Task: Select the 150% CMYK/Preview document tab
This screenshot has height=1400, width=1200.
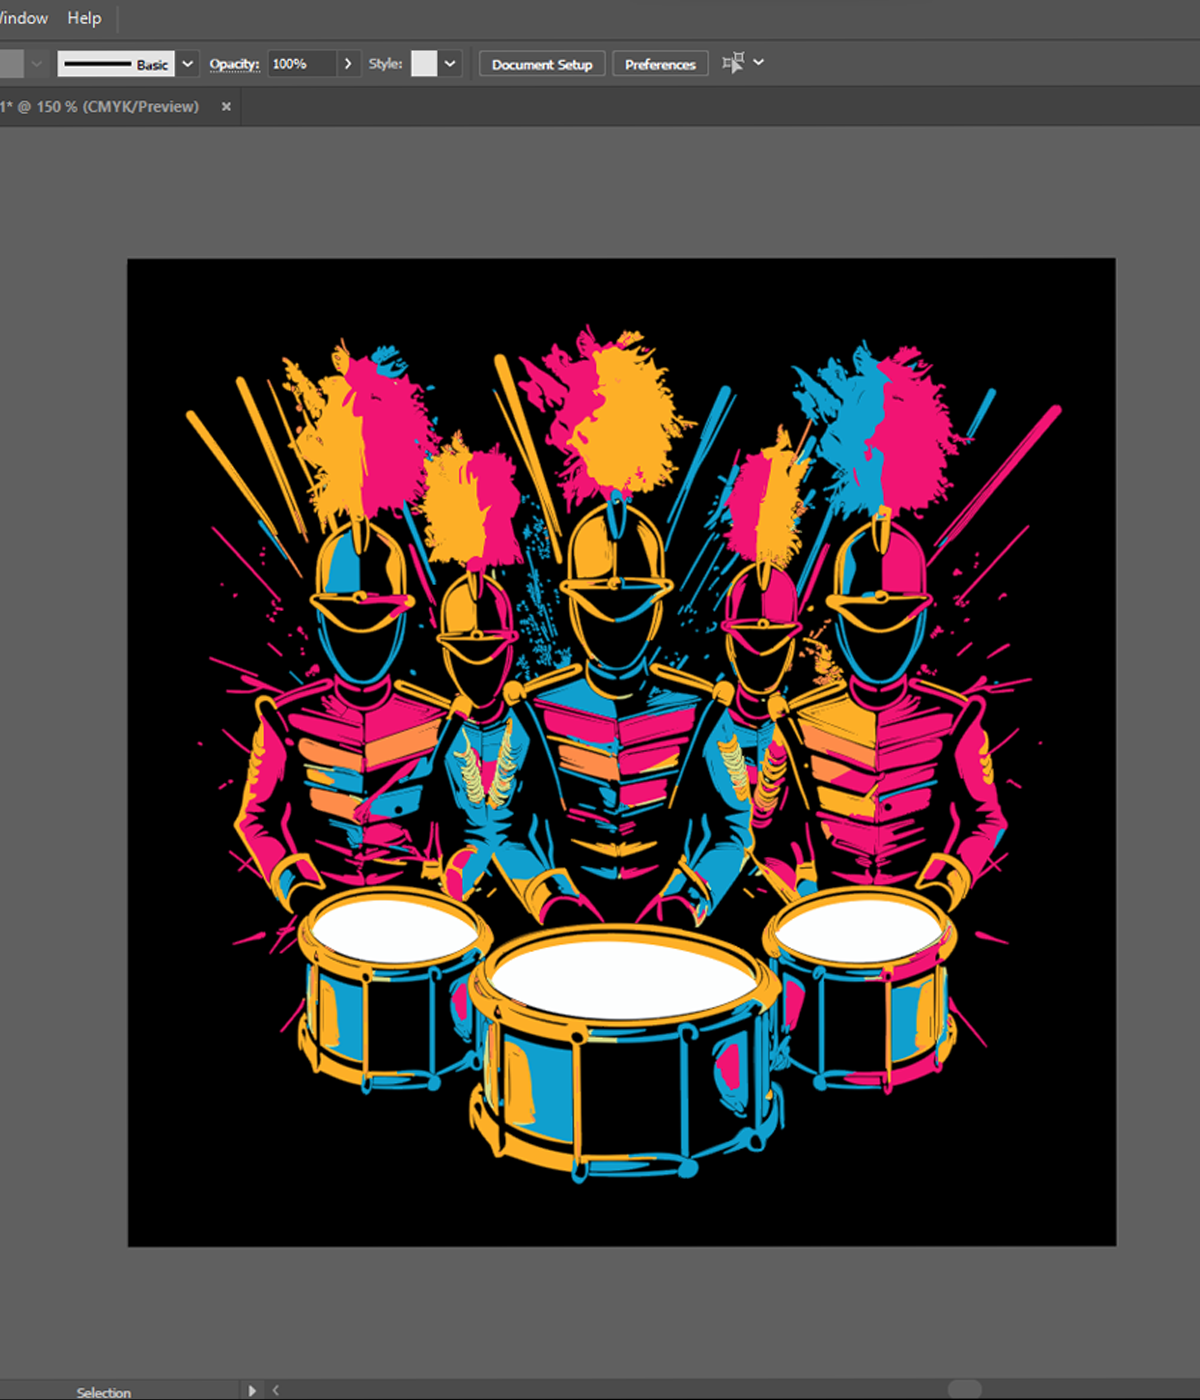Action: 102,106
